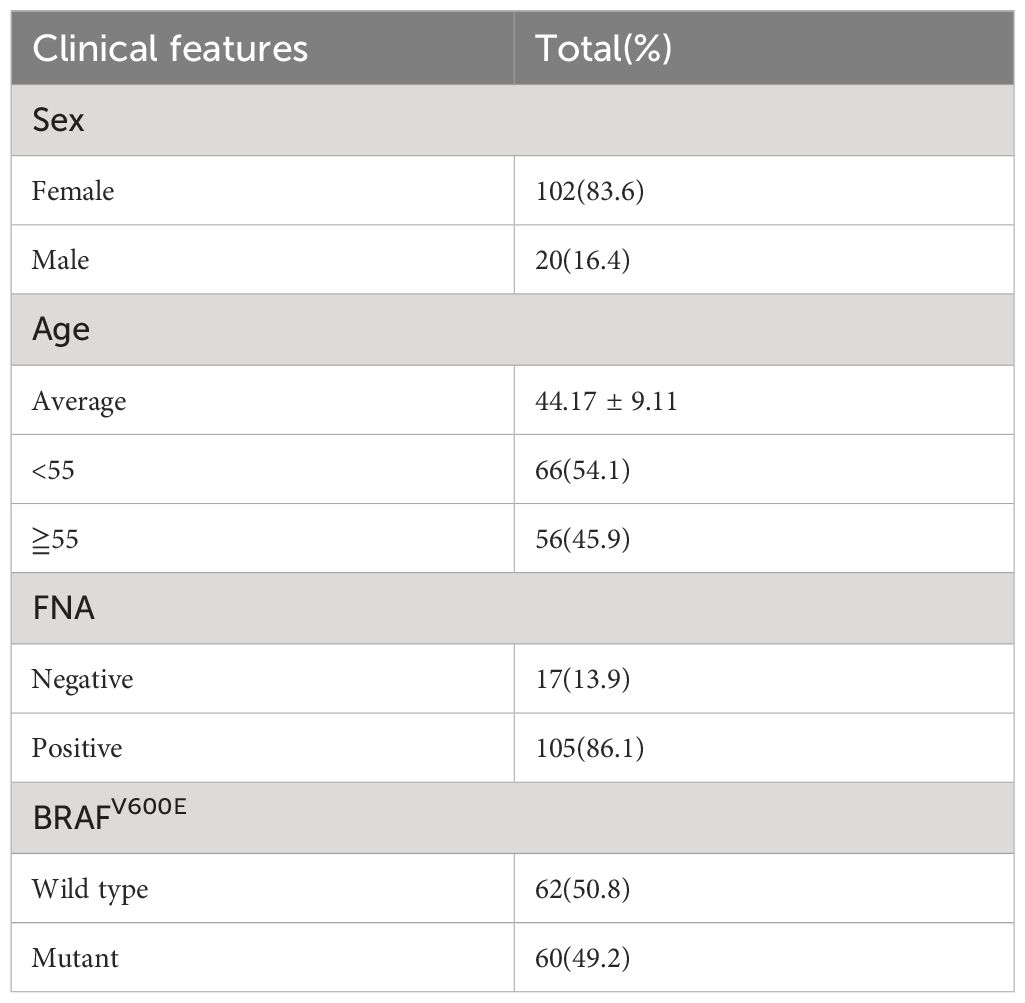Select the Sex section row
Screen dimensions: 1025x1003
click(512, 120)
